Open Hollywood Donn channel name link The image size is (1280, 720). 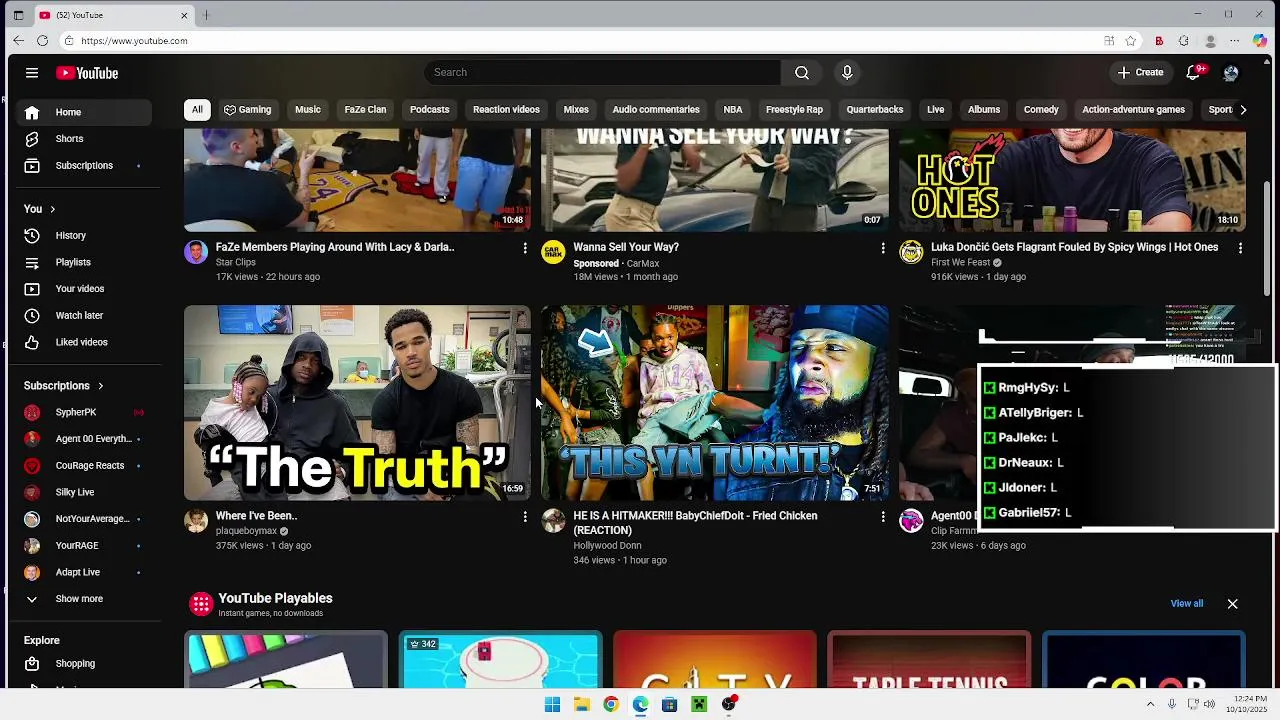click(x=607, y=546)
